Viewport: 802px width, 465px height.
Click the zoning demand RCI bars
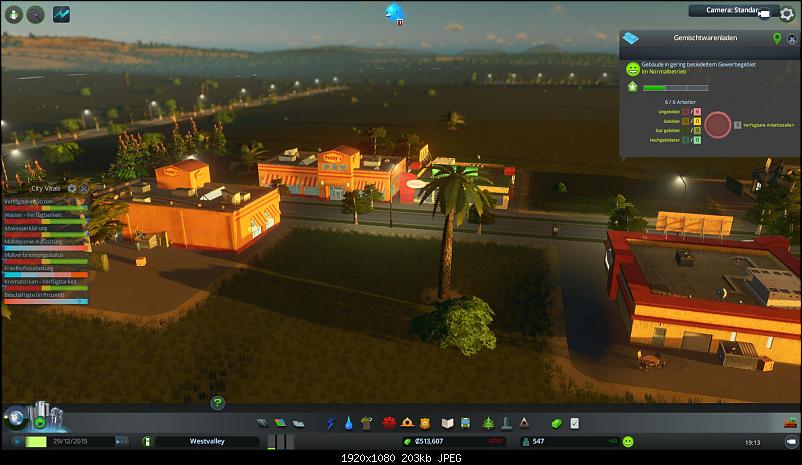281,441
